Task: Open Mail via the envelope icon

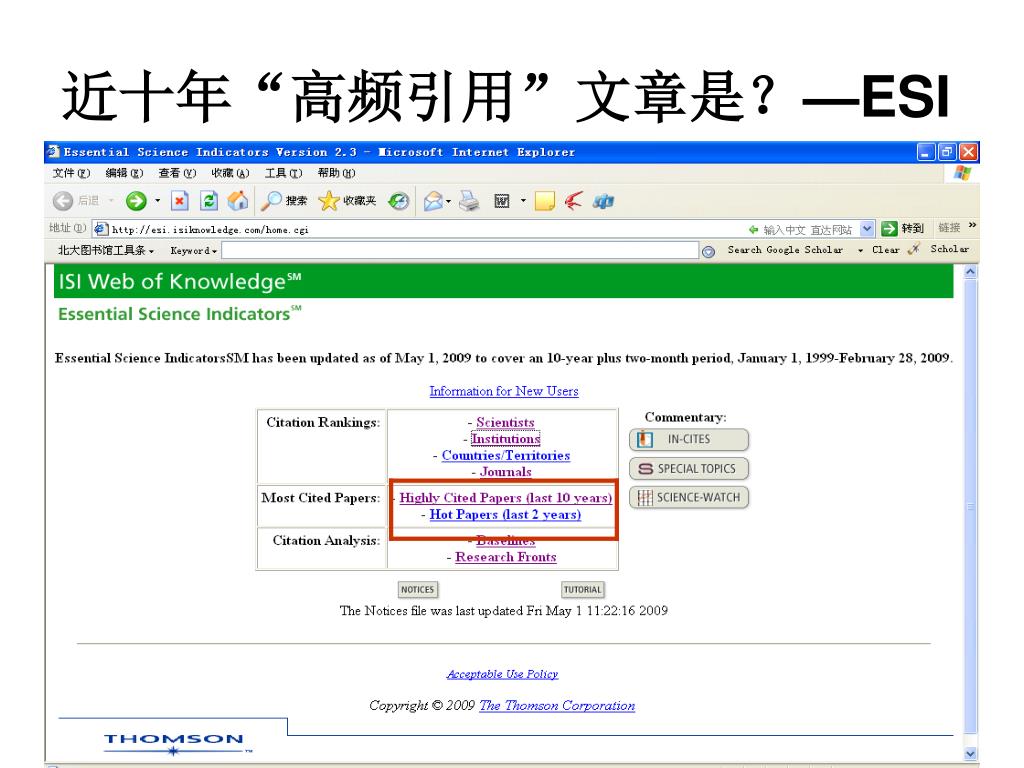Action: pyautogui.click(x=434, y=201)
